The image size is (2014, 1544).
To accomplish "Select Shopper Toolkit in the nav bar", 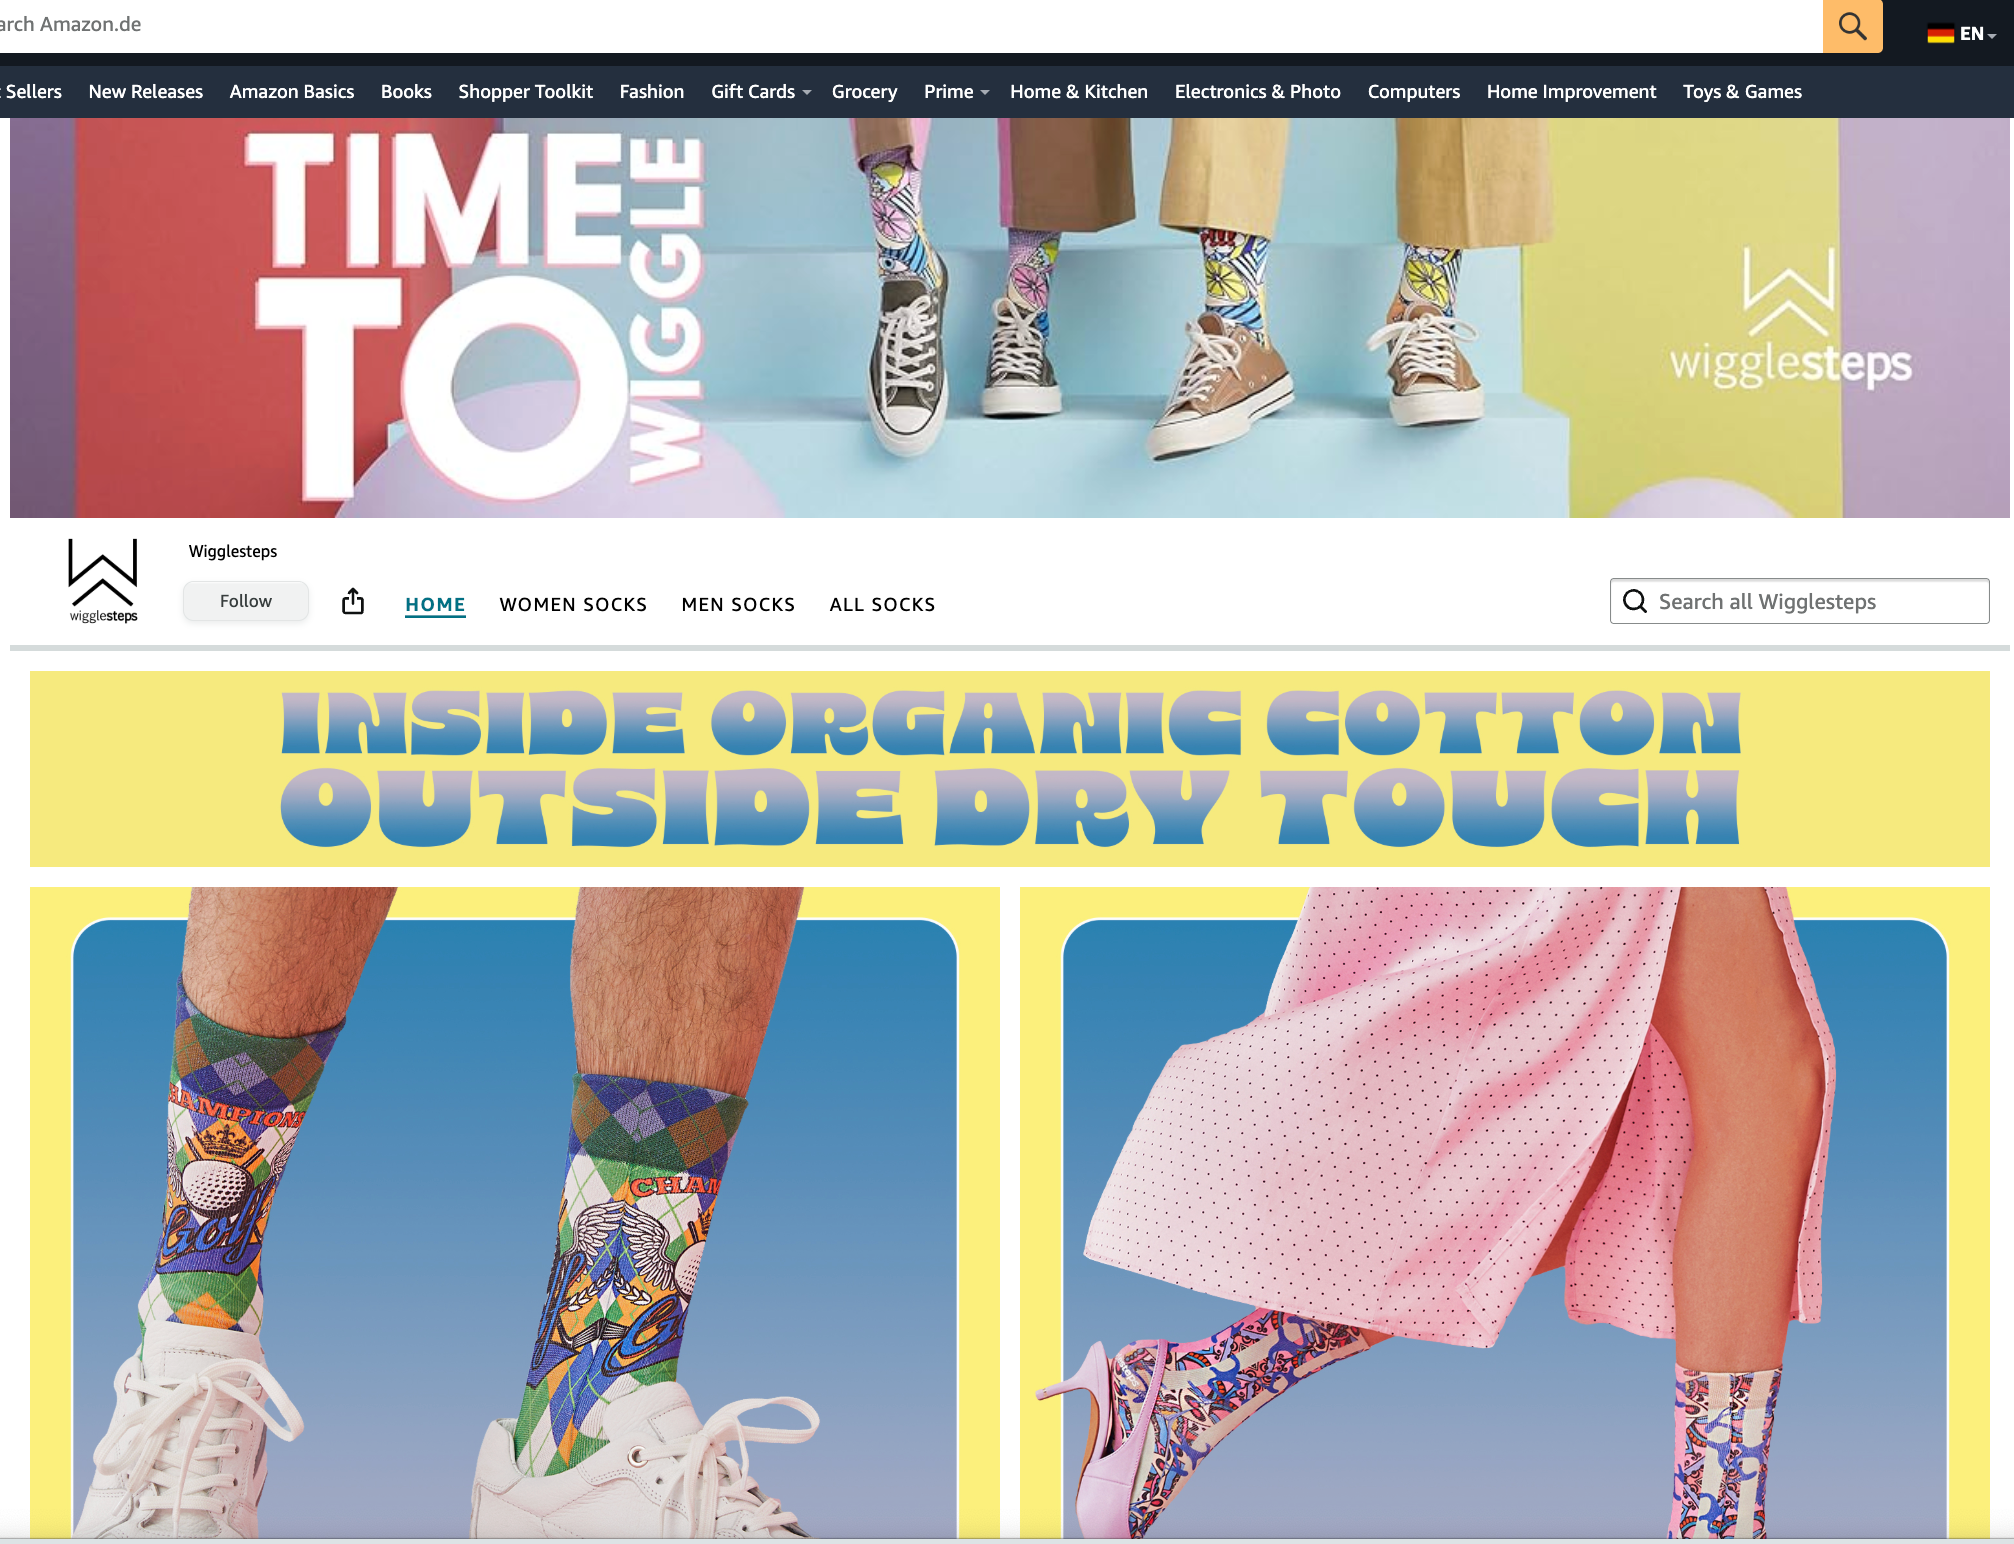I will click(526, 92).
